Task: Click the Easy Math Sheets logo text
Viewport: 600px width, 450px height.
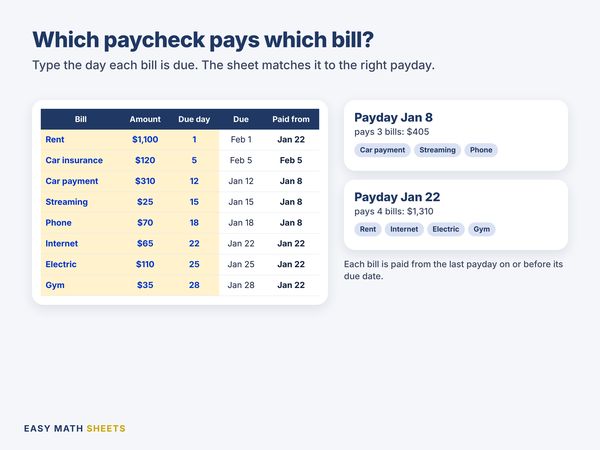Action: coord(75,429)
